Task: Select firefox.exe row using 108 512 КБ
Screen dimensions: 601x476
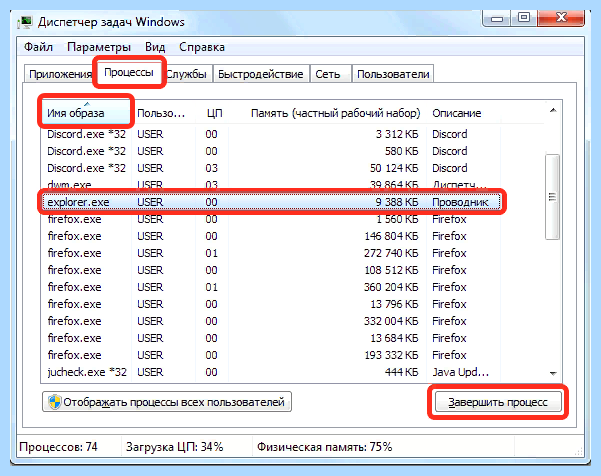Action: pyautogui.click(x=271, y=270)
